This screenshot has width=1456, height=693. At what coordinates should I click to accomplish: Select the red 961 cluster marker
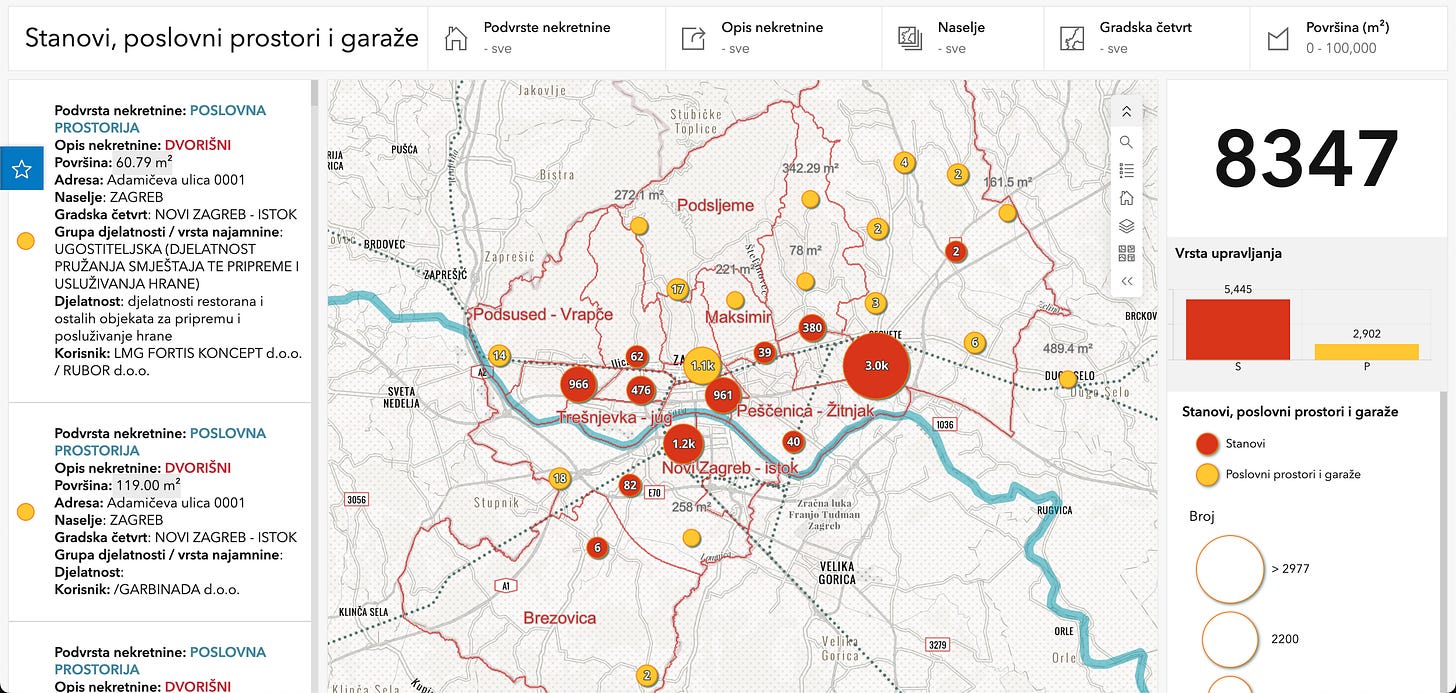pos(723,395)
